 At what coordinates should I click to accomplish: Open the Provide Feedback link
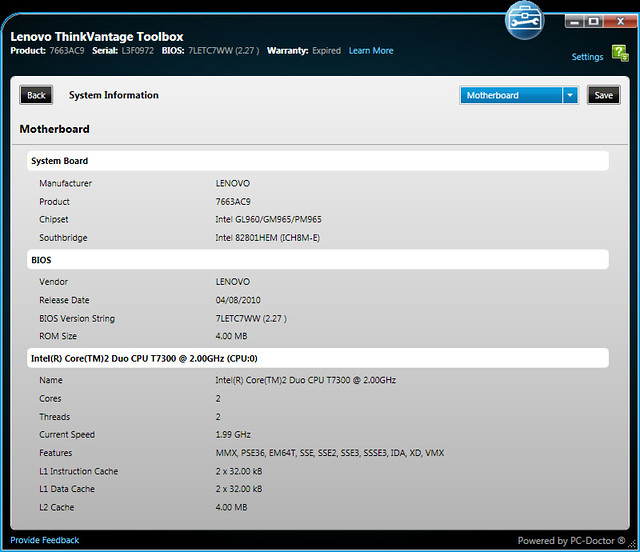point(44,540)
